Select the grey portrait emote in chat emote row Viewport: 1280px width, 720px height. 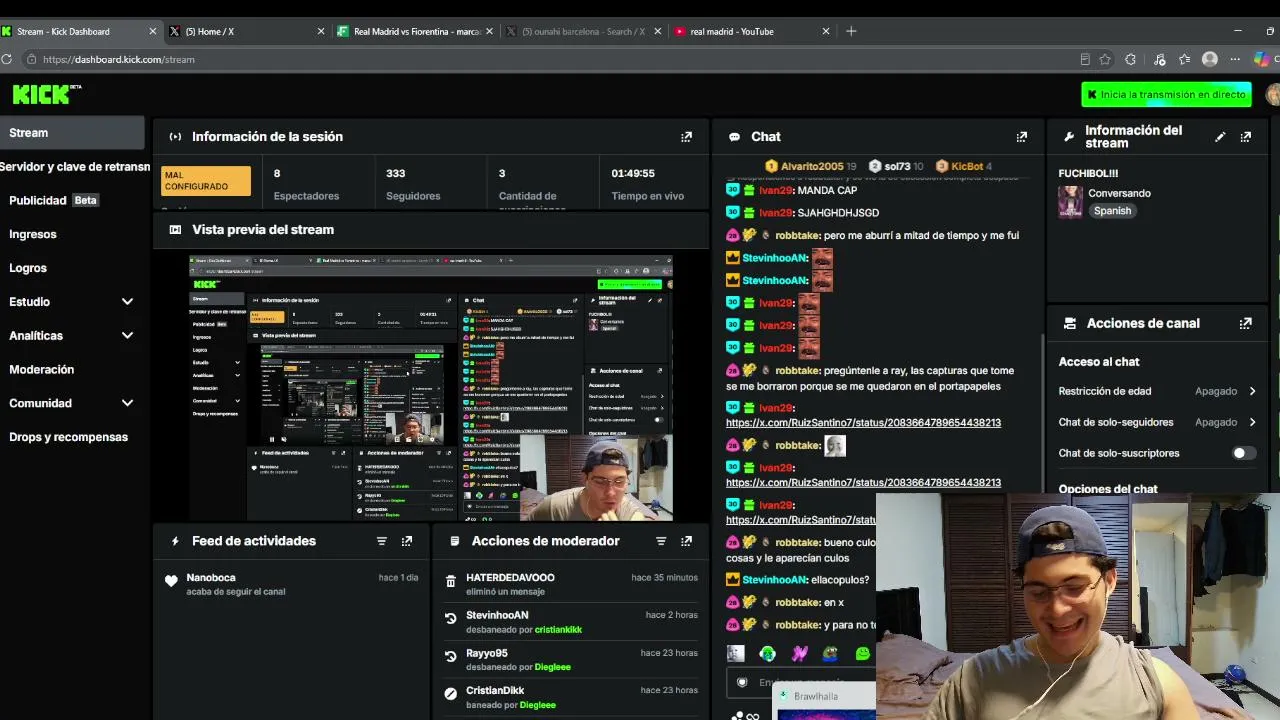pos(736,654)
